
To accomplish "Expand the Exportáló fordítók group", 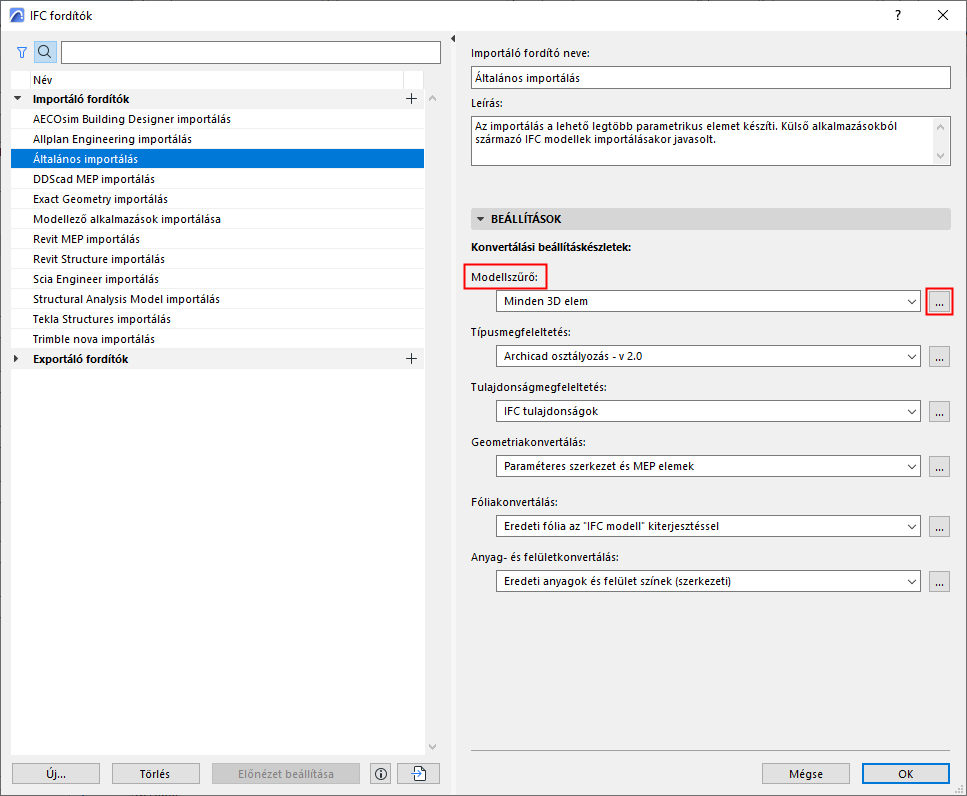I will (x=17, y=359).
